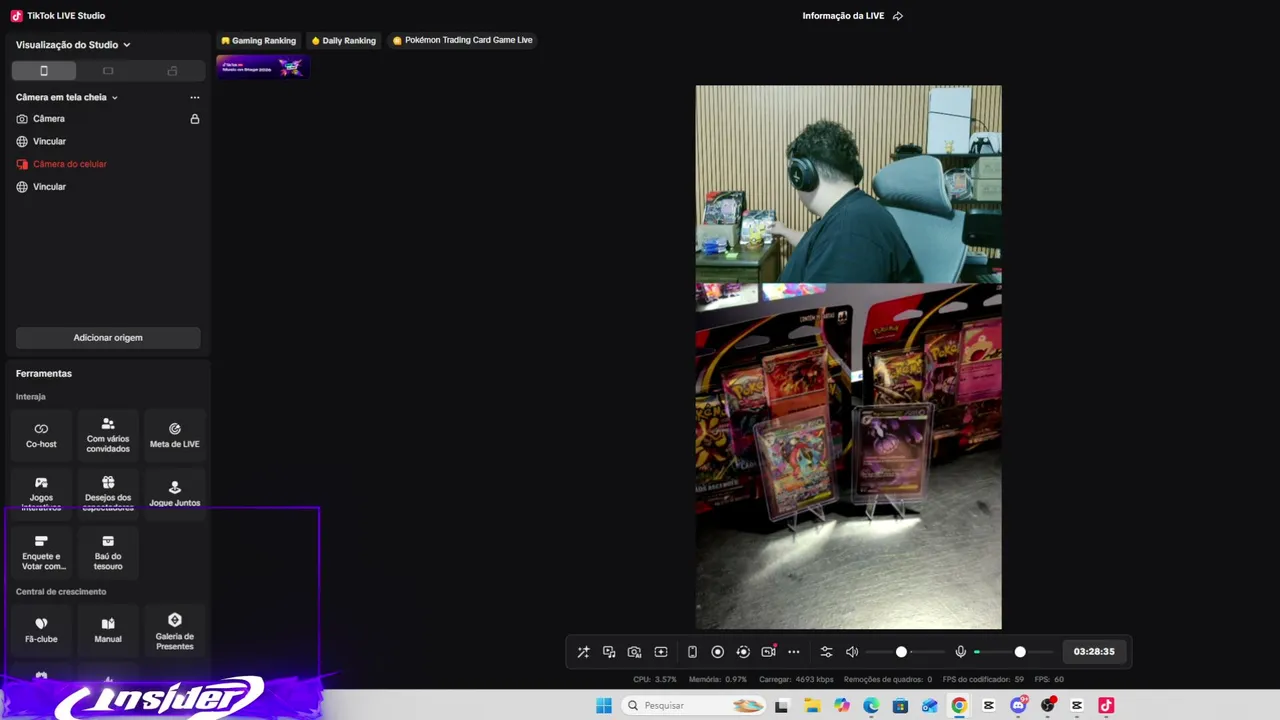
Task: Select the Vincular source under Câmera do celular
Action: 108,187
